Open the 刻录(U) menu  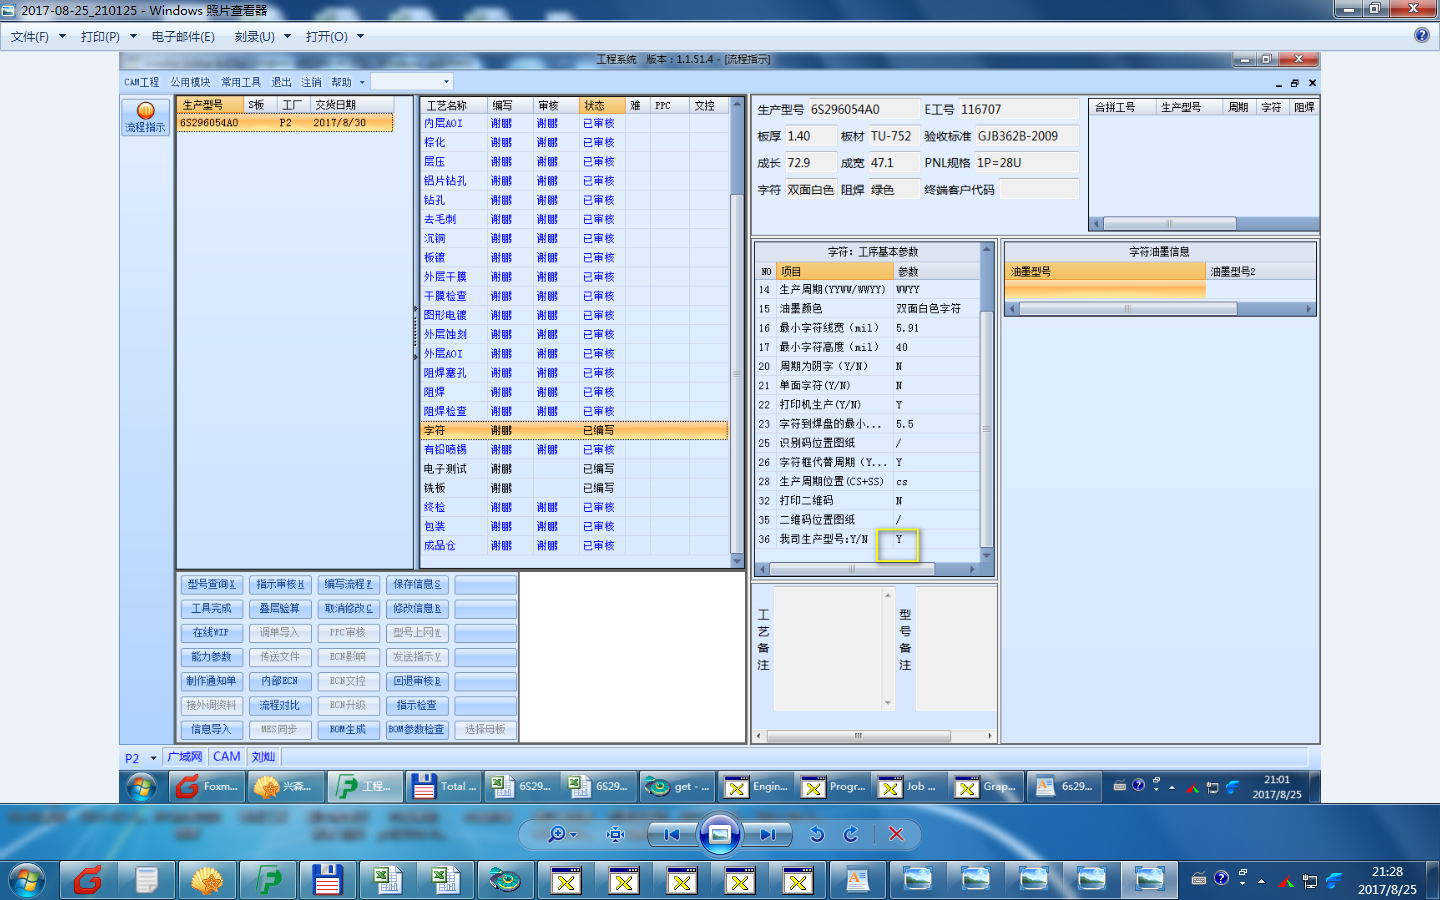coord(254,36)
